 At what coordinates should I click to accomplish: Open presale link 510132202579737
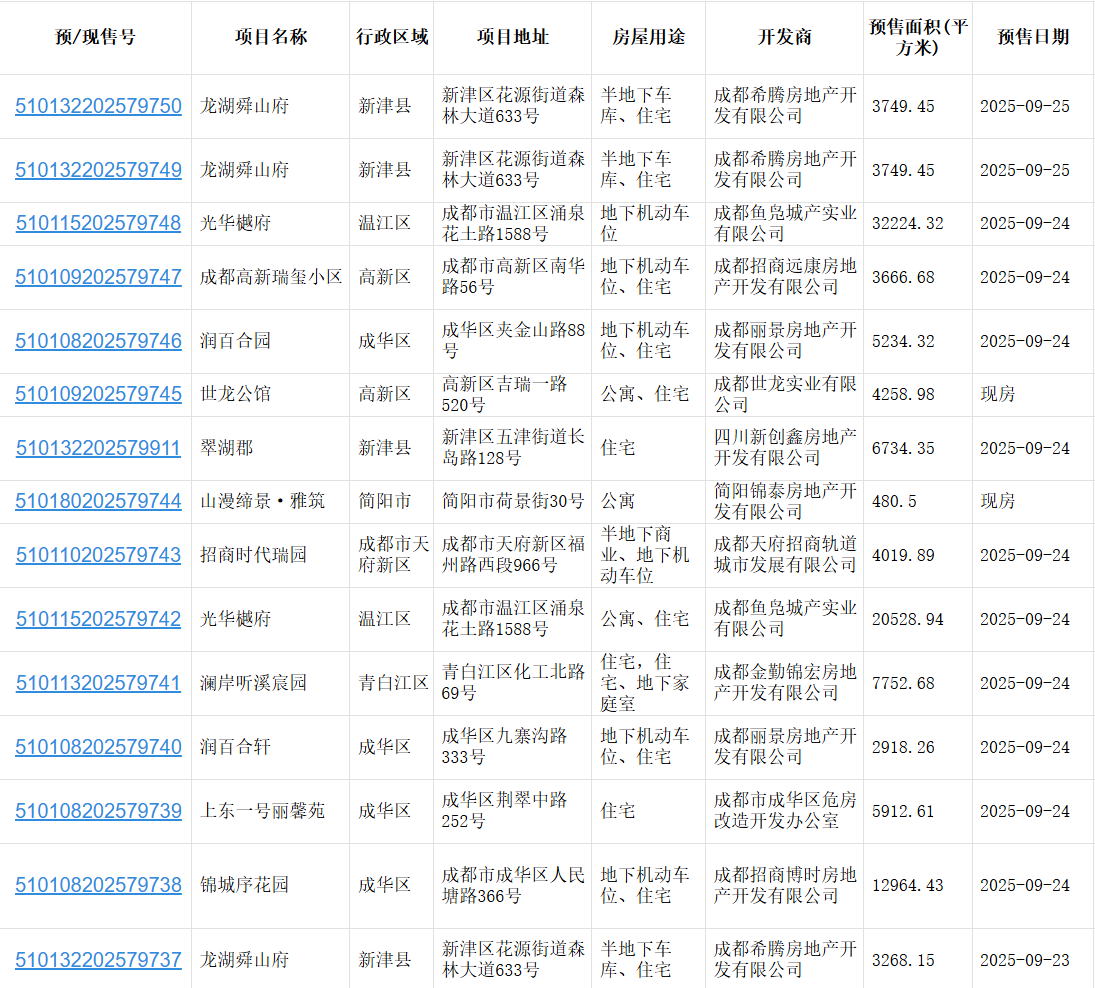click(x=98, y=960)
